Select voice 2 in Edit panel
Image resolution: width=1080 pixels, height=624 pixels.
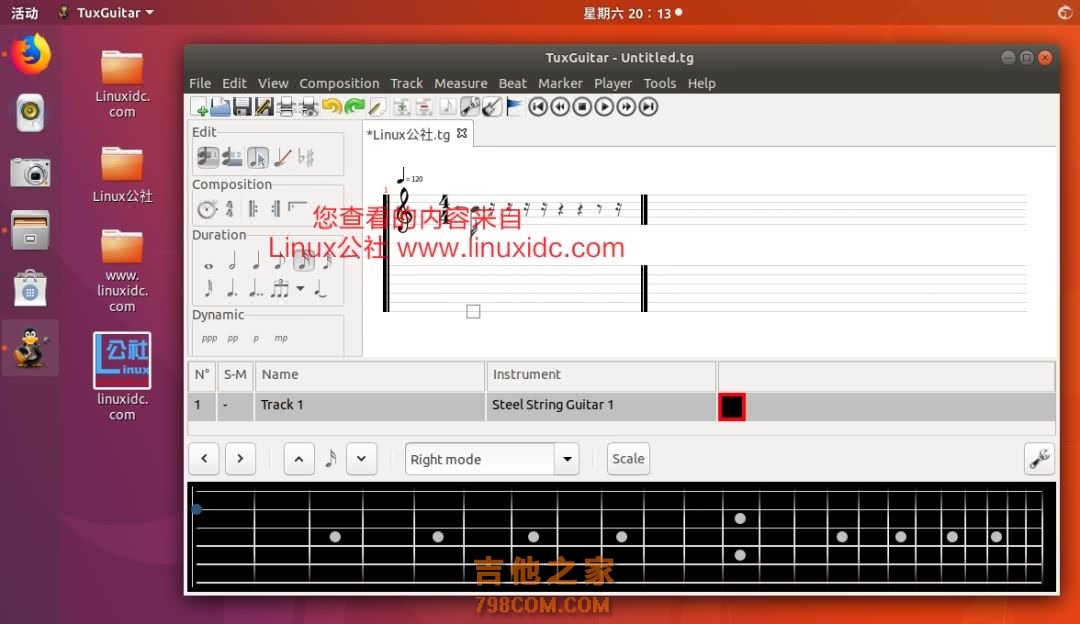click(x=232, y=158)
